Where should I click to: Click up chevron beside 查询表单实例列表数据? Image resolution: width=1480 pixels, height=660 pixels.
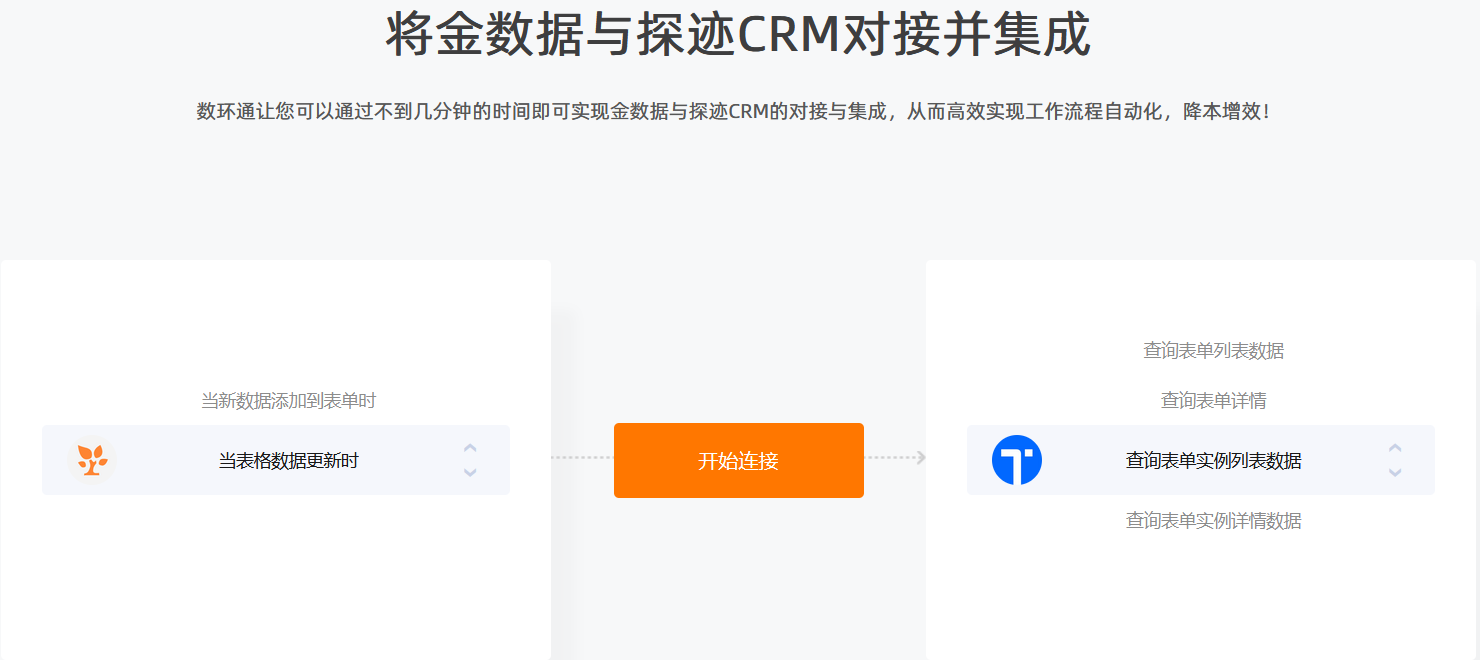(x=1395, y=448)
